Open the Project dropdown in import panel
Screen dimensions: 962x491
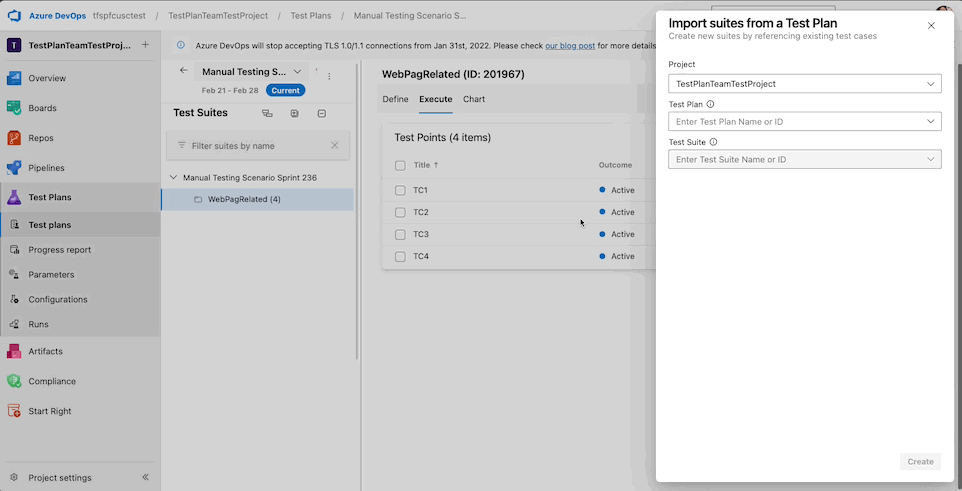point(805,83)
